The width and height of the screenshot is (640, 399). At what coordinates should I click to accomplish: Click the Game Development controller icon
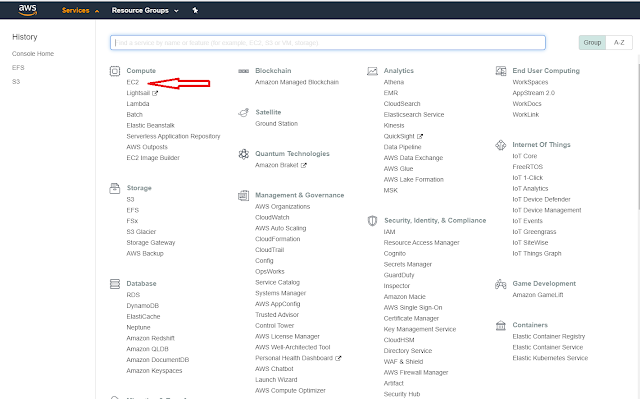click(501, 284)
